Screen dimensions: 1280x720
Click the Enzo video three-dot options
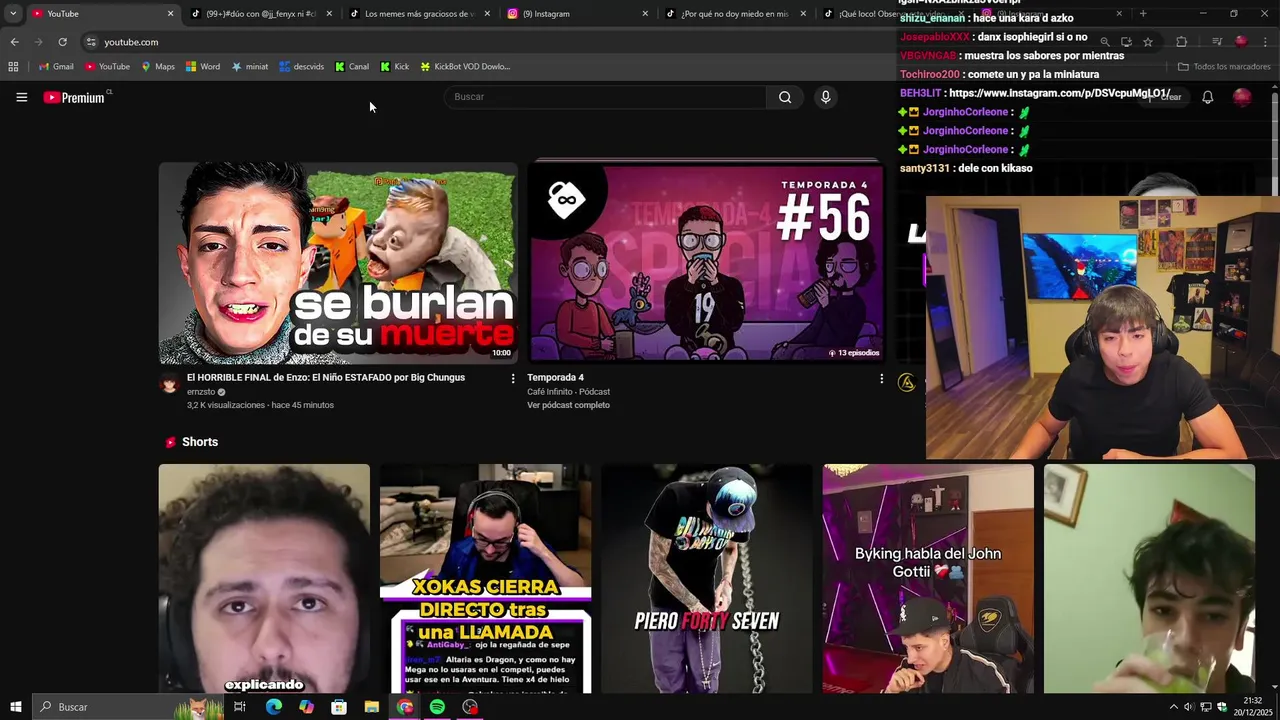coord(513,379)
